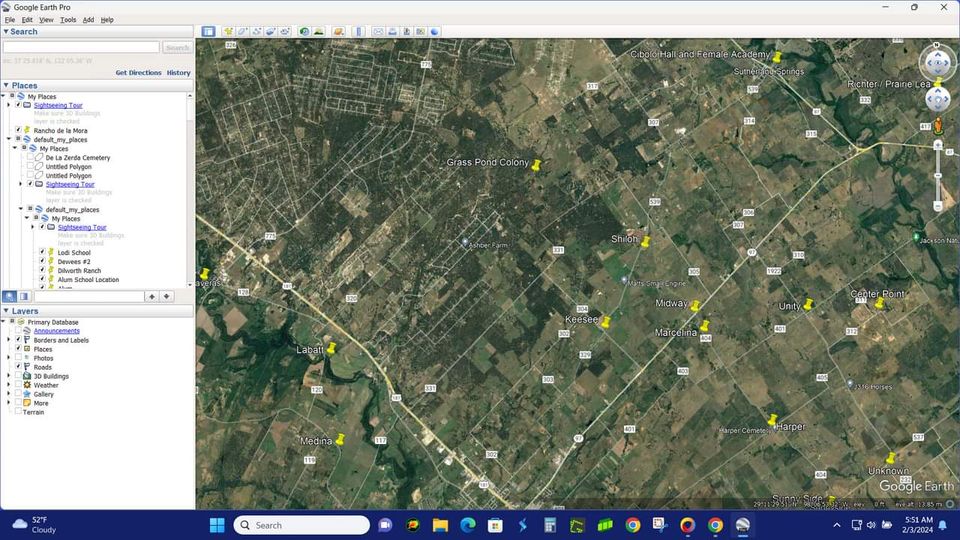Click the Unity pushpin marker

[x=808, y=304]
